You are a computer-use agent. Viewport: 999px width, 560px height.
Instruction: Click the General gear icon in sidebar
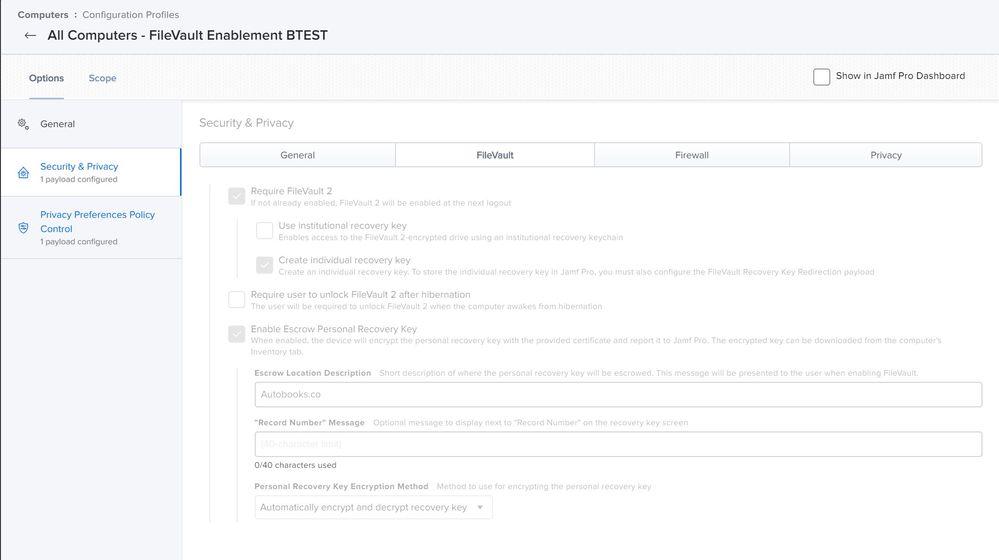24,124
